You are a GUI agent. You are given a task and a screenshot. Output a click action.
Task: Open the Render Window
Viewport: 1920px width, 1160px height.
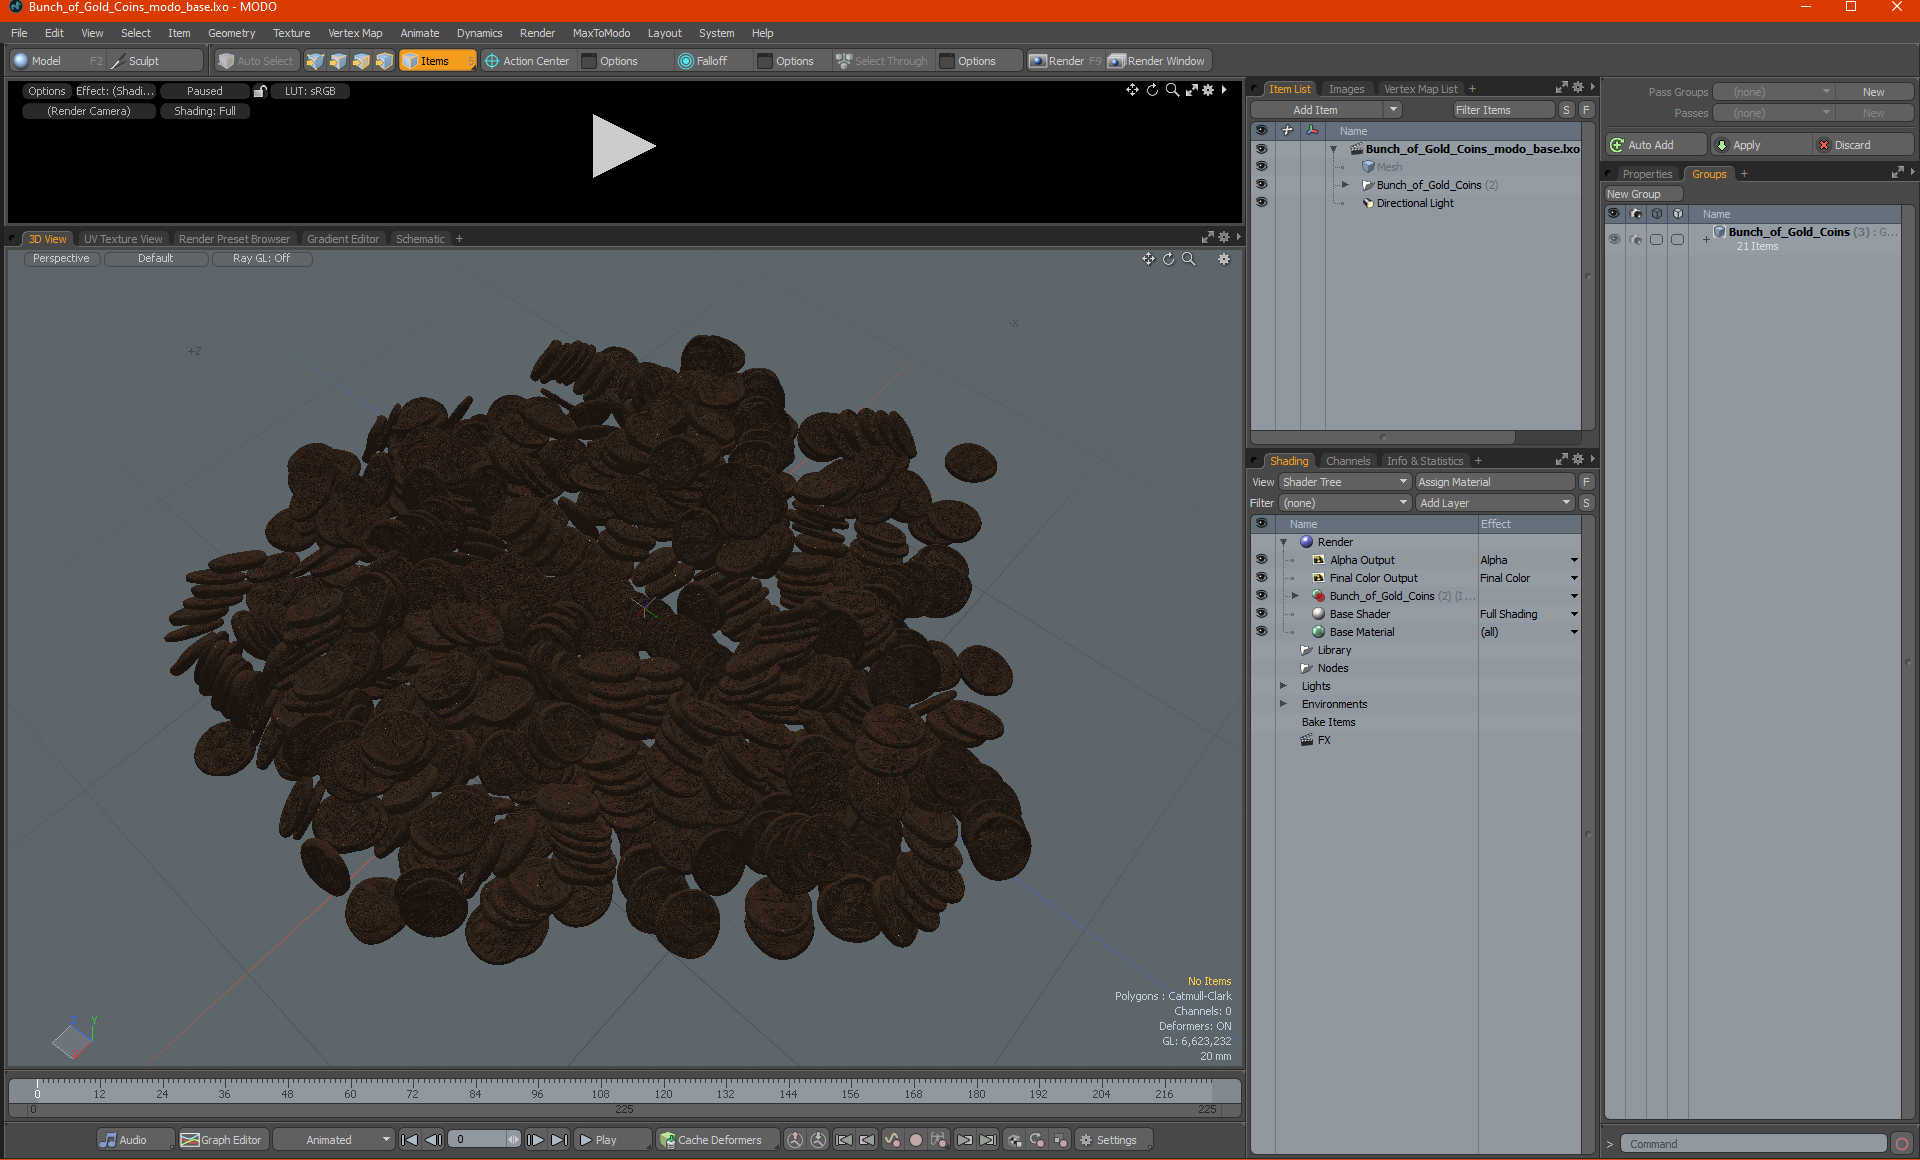click(1158, 61)
